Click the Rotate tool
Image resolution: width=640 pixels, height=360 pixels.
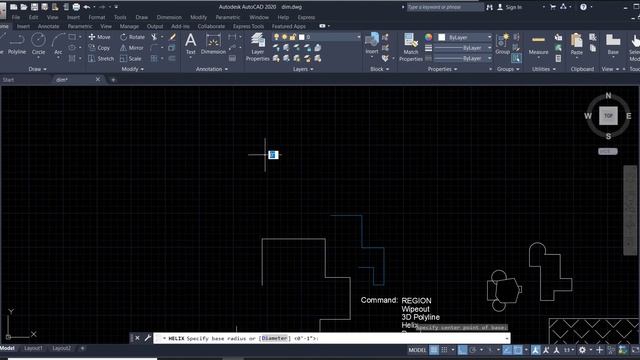[x=132, y=37]
